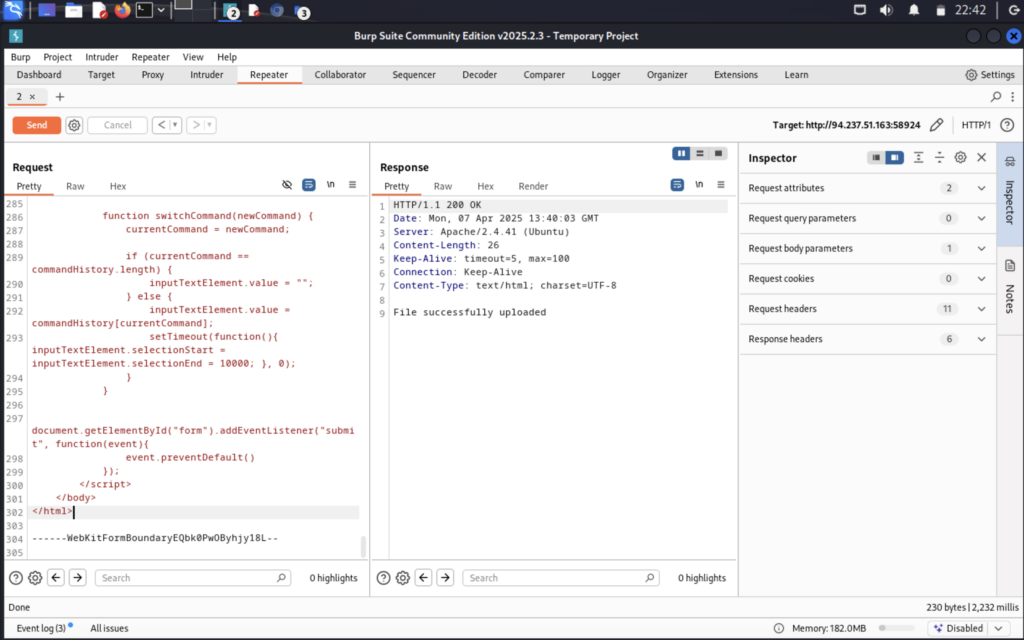
Task: Open Inspector settings gear
Action: tap(960, 157)
